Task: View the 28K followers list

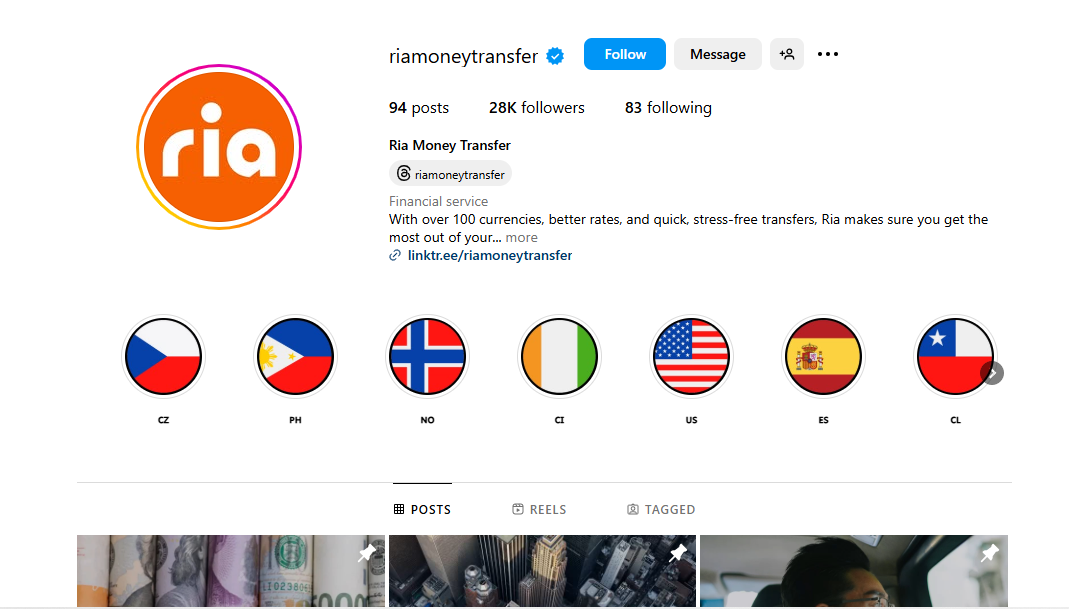Action: 537,108
